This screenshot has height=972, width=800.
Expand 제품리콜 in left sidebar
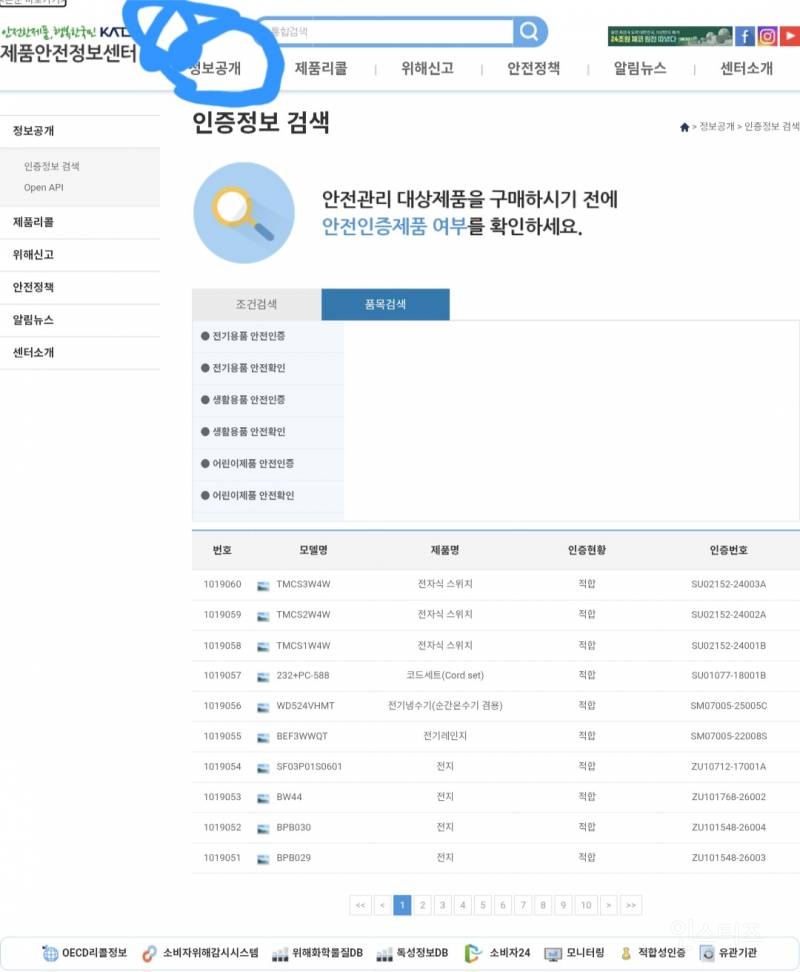tap(80, 222)
